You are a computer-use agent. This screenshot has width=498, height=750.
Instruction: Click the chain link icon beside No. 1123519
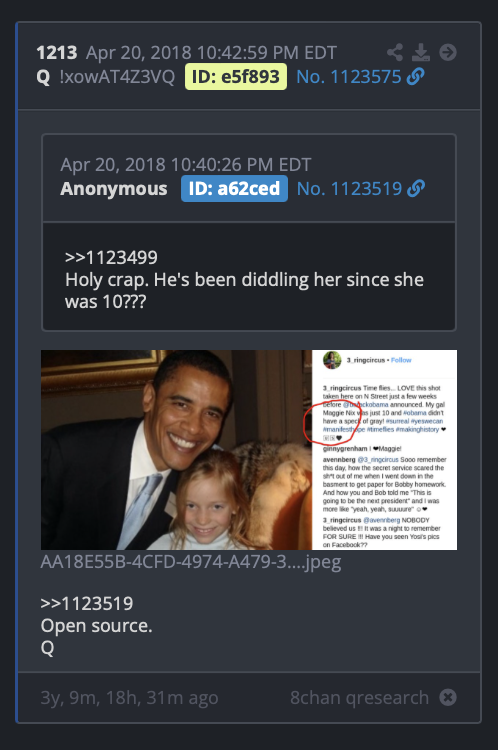pos(416,188)
